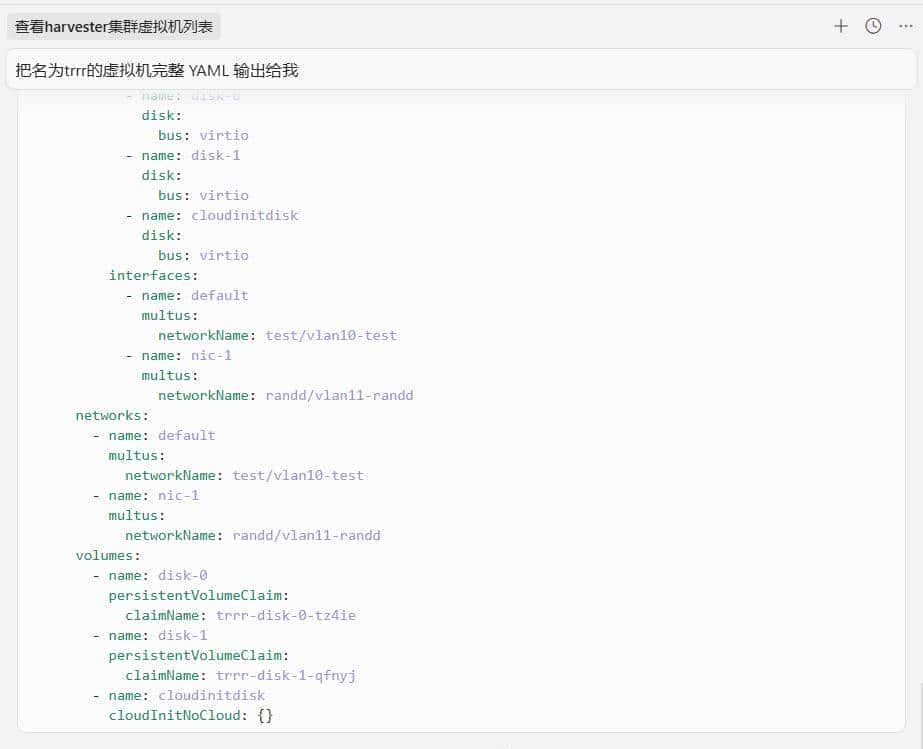Click the cloudInitNoCloud: {} line
Screen dimensions: 923x749
(x=190, y=715)
